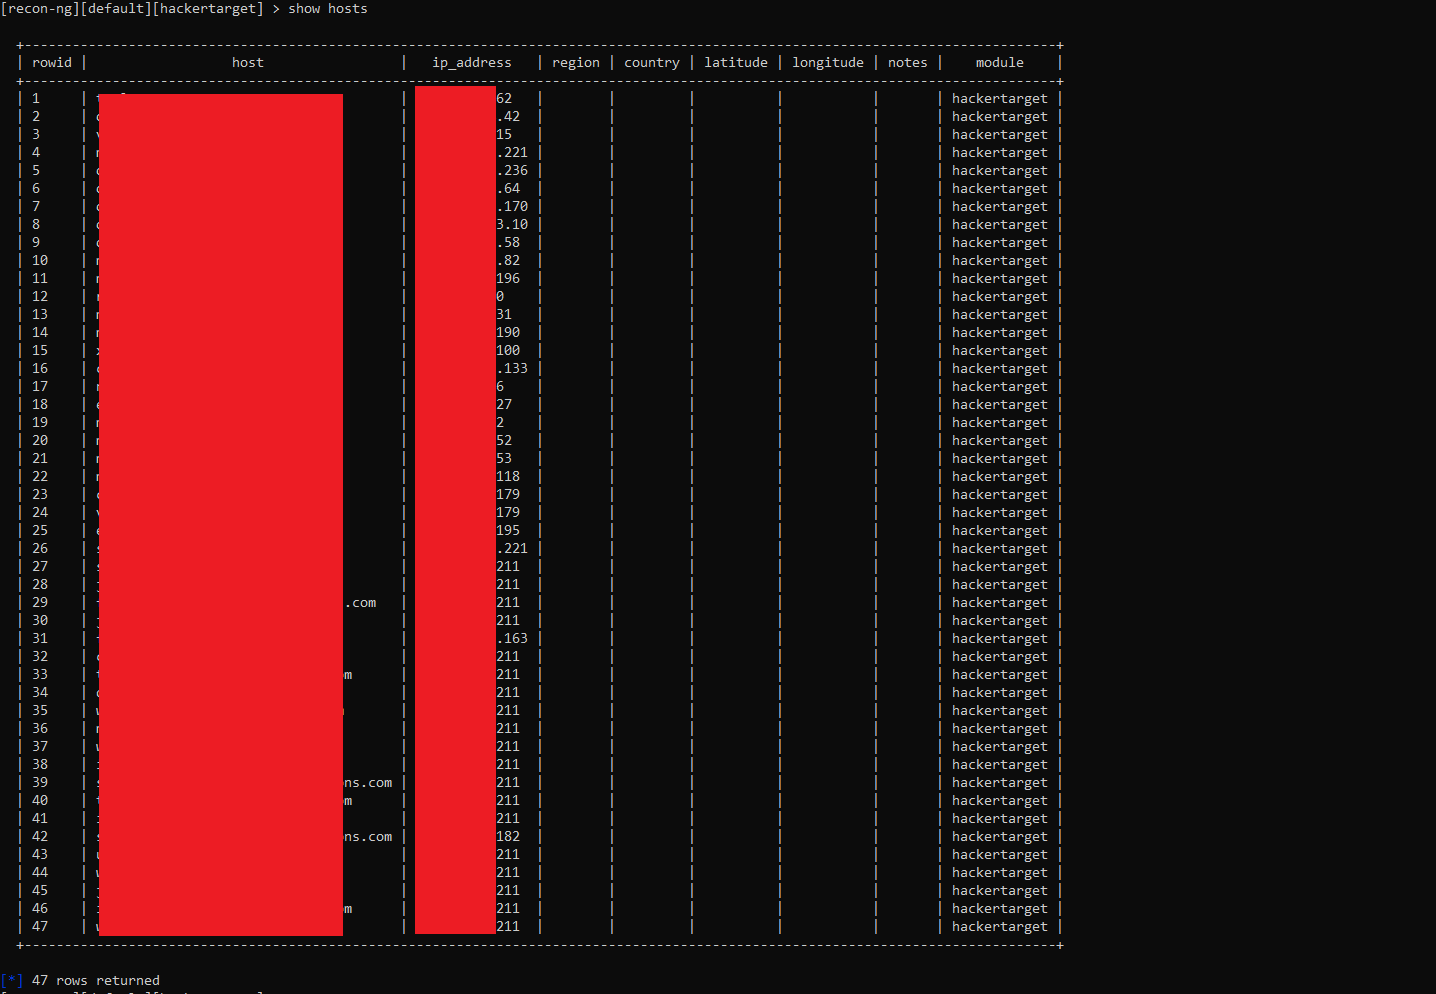1436x994 pixels.
Task: Click the 'latitude' column header
Action: click(x=736, y=62)
